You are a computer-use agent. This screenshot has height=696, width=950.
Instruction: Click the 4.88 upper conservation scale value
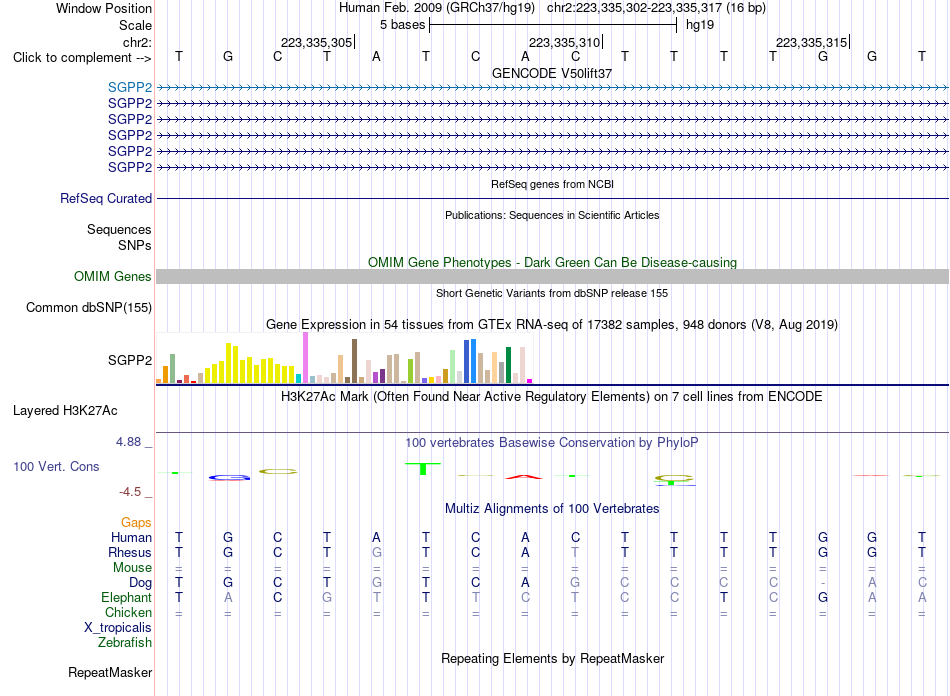pos(128,442)
